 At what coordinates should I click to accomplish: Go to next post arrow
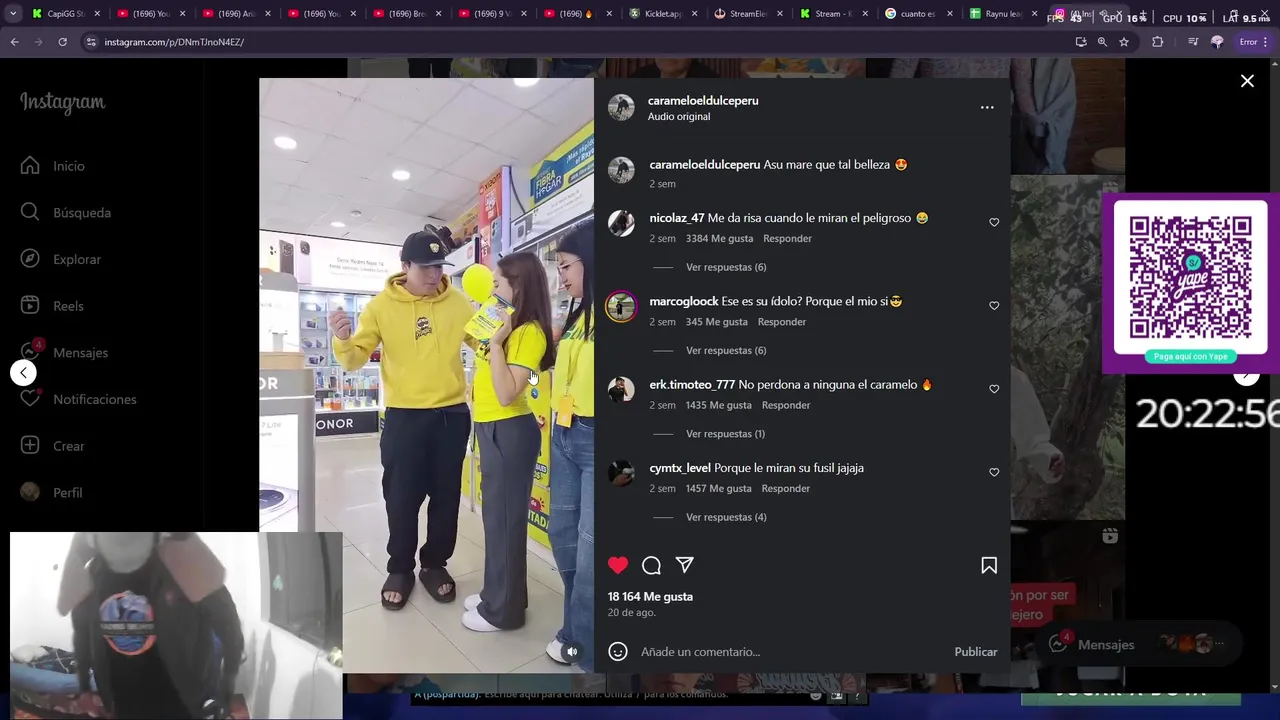point(1246,374)
